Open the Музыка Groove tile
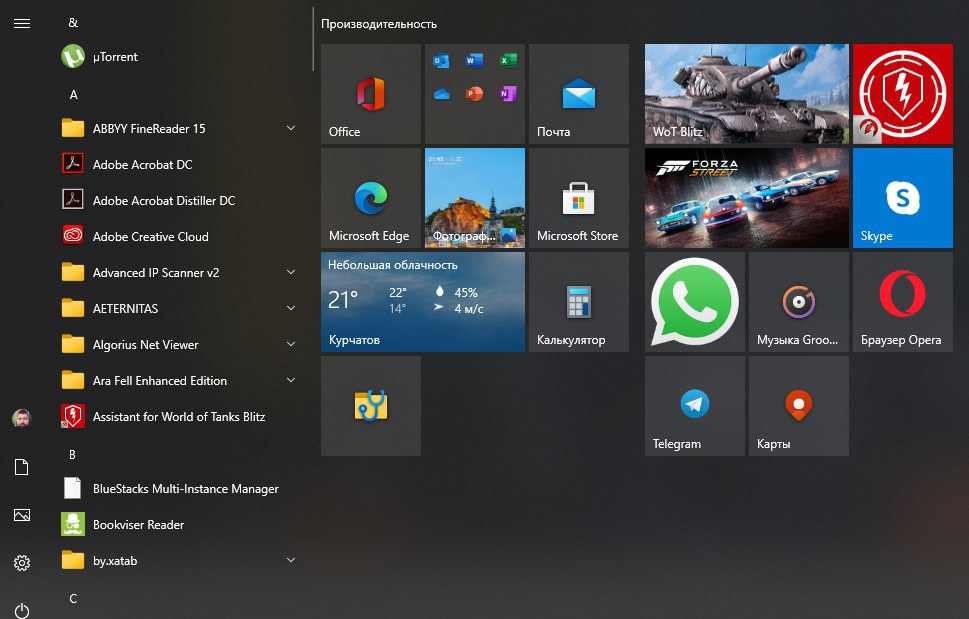The width and height of the screenshot is (969, 619). [x=798, y=301]
